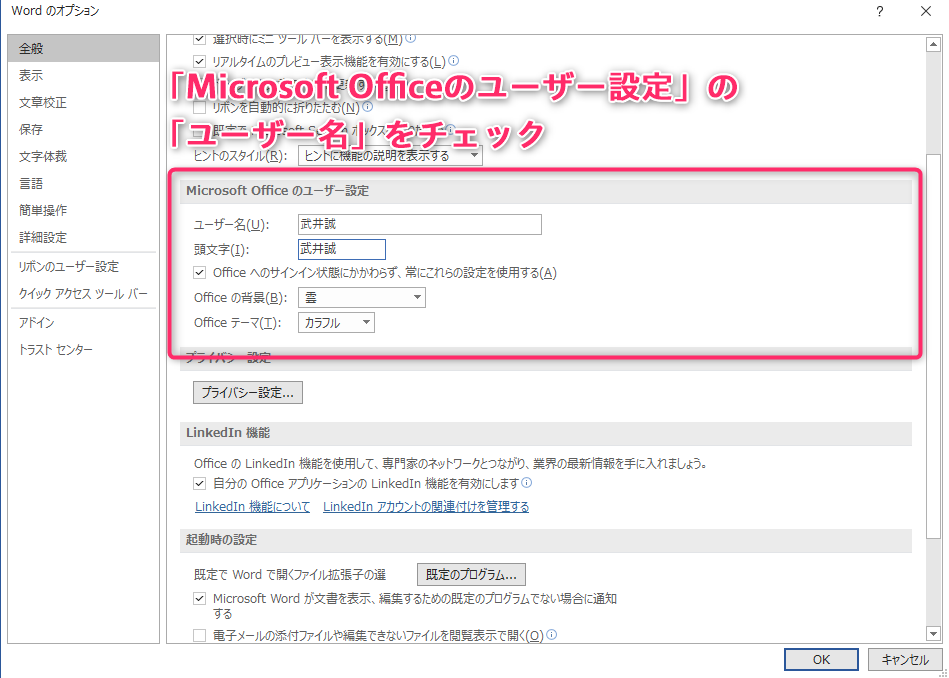This screenshot has width=949, height=678.
Task: Select 簡単操作 in the sidebar
Action: 84,210
